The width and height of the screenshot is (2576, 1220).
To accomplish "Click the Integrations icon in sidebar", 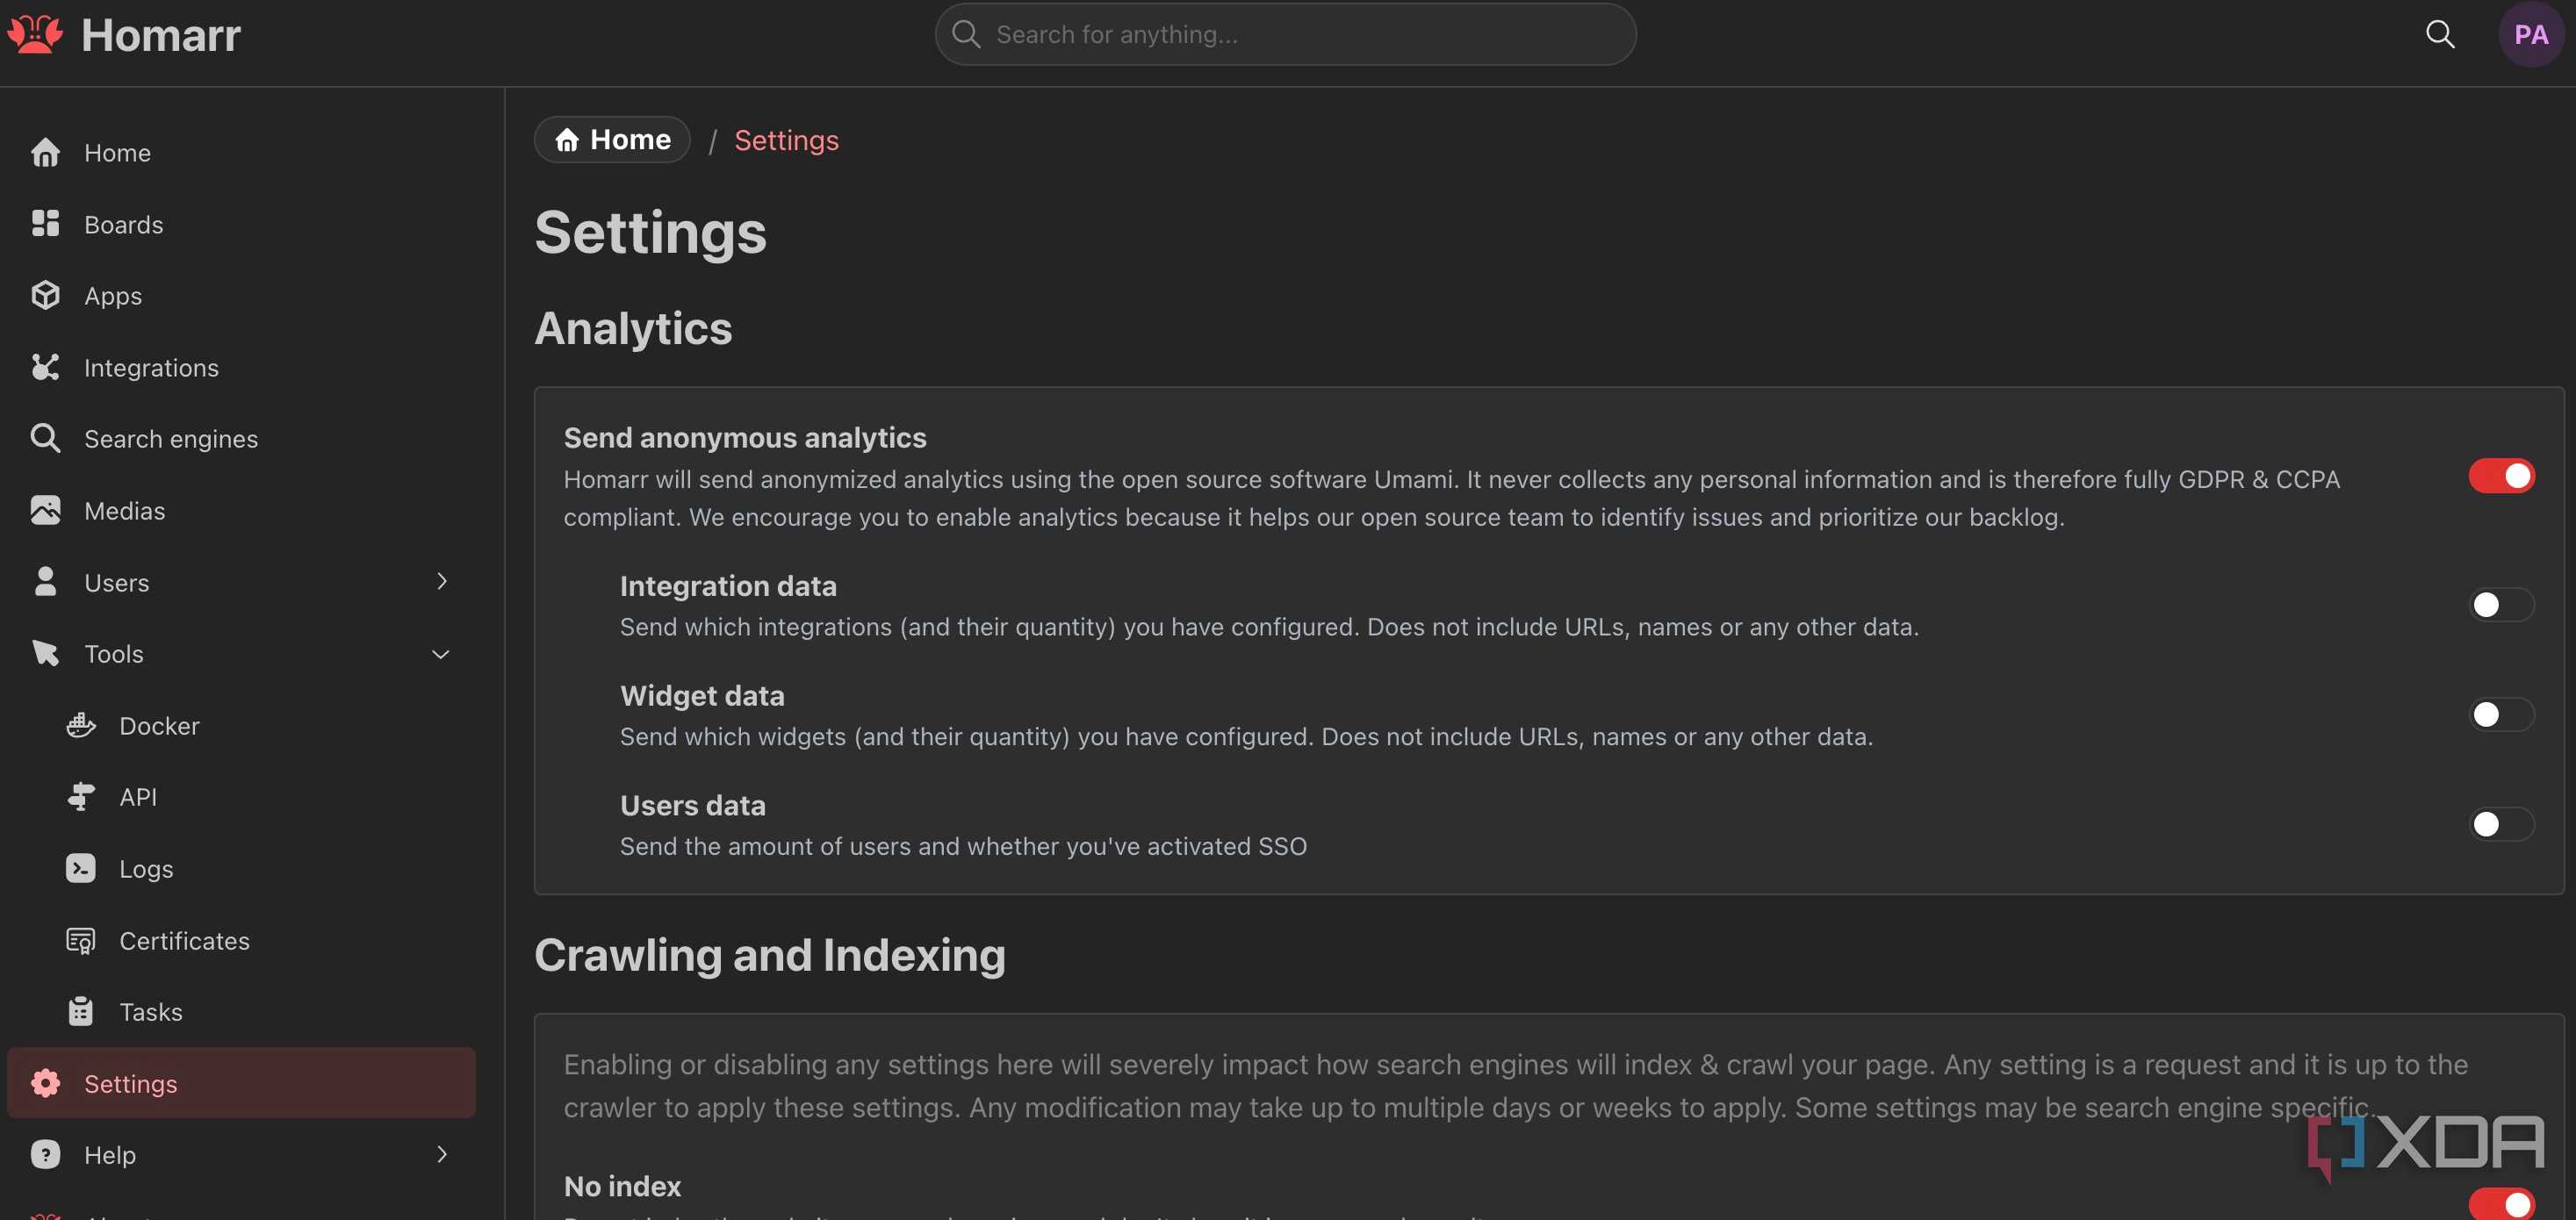I will pos(45,367).
